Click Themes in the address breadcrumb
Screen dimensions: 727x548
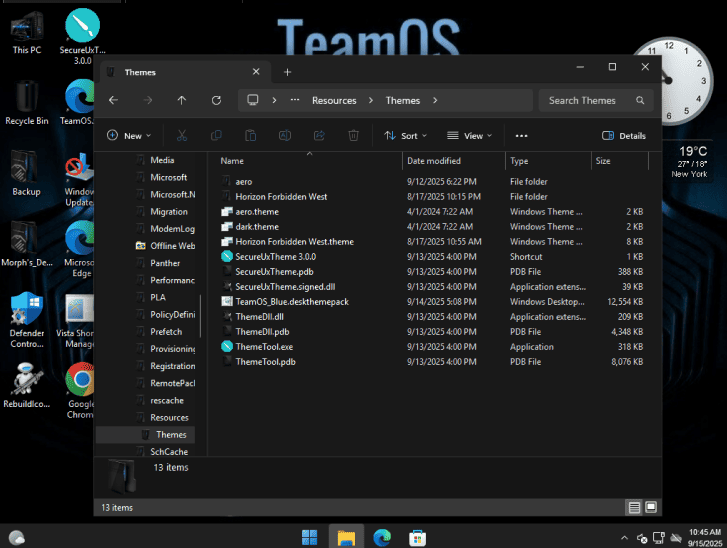[x=403, y=101]
